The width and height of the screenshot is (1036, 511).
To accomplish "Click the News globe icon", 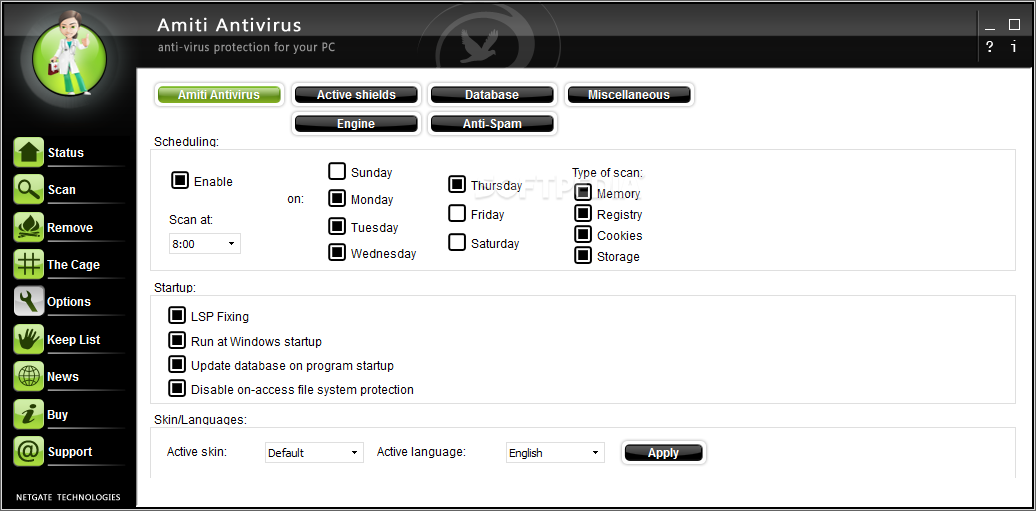I will tap(28, 377).
